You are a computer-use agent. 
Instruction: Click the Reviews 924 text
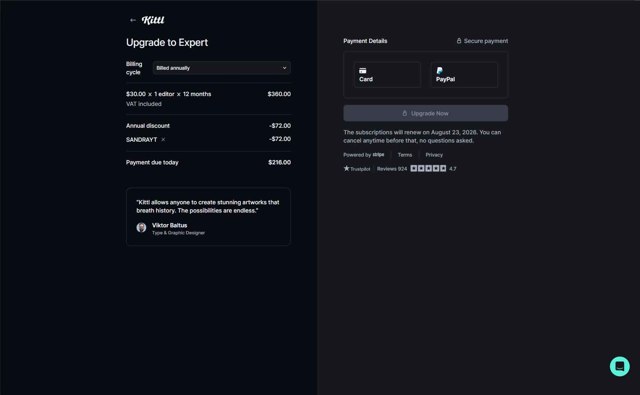[392, 169]
